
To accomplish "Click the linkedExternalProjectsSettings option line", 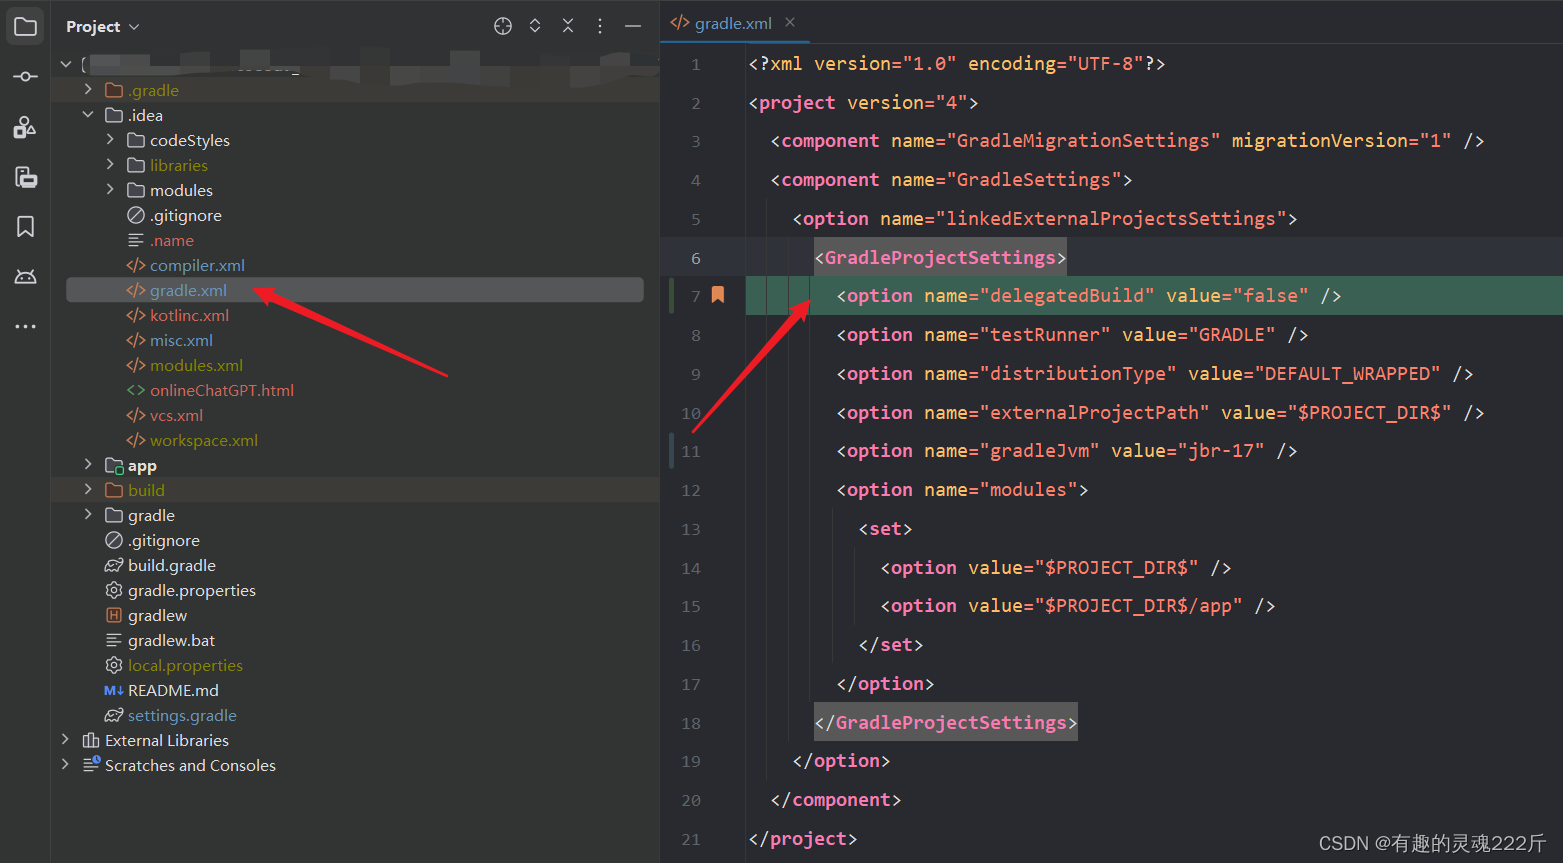I will 1045,218.
